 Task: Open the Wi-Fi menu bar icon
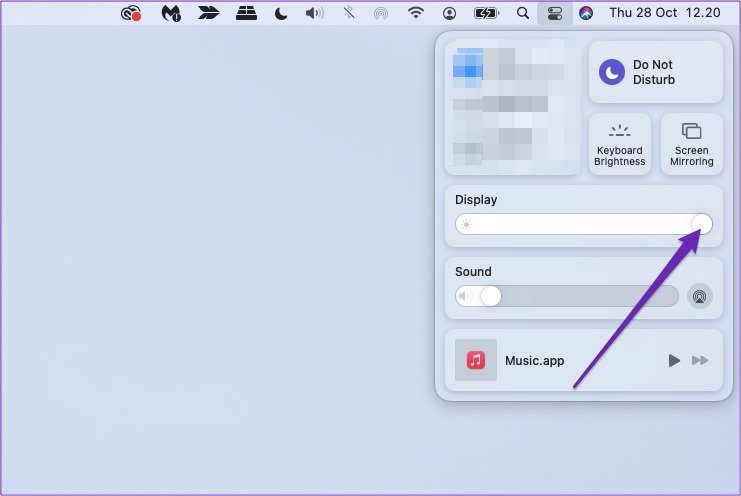pos(415,13)
